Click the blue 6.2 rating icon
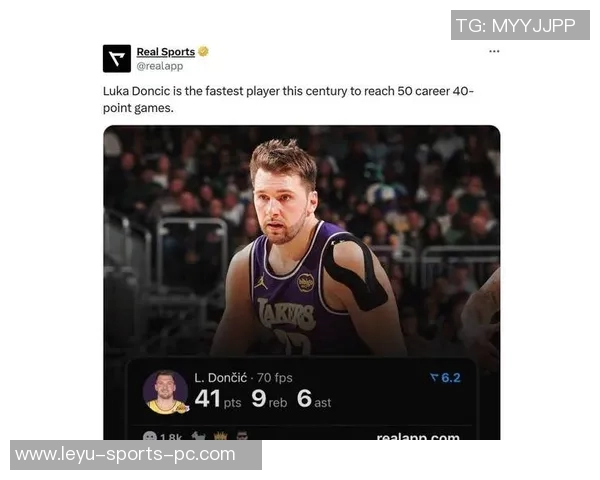The height and width of the screenshot is (480, 600). [x=445, y=378]
